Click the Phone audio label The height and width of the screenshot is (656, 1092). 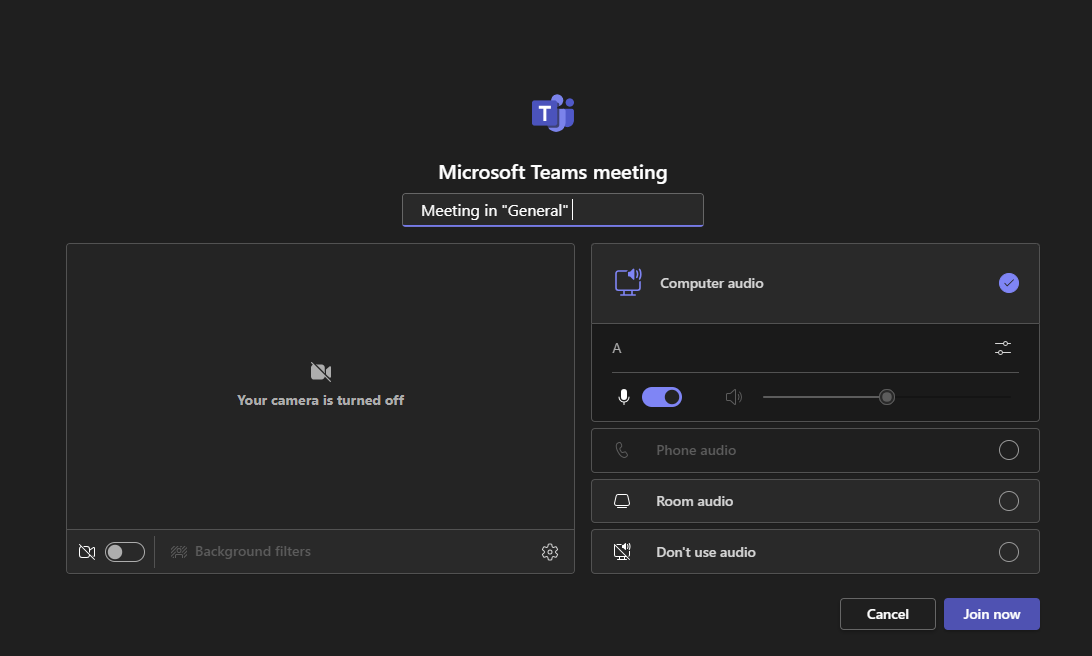click(x=696, y=450)
